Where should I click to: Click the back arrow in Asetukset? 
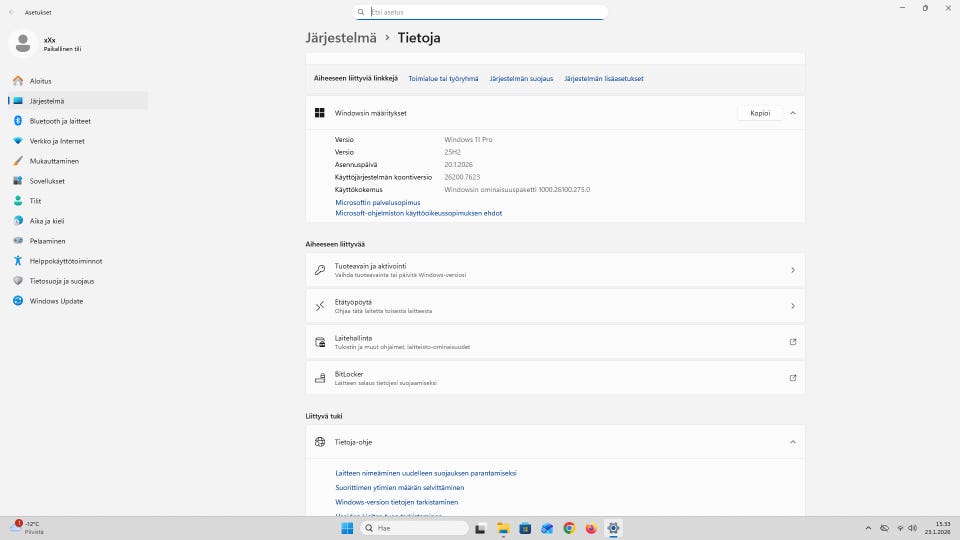point(11,11)
